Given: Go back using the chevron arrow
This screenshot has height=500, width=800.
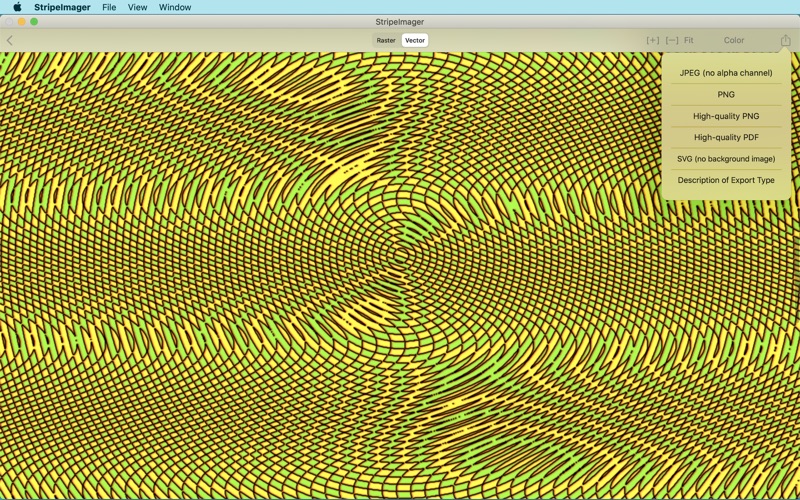Looking at the screenshot, I should (10, 40).
